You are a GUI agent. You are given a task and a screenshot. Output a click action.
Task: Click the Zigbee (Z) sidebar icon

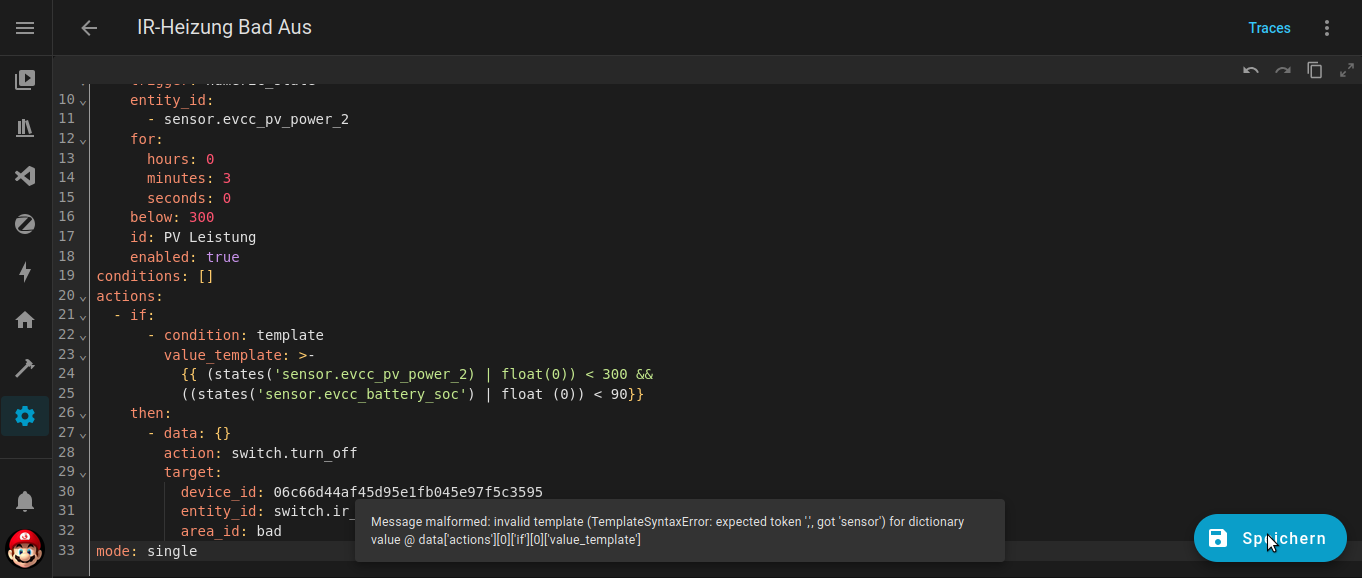[25, 224]
